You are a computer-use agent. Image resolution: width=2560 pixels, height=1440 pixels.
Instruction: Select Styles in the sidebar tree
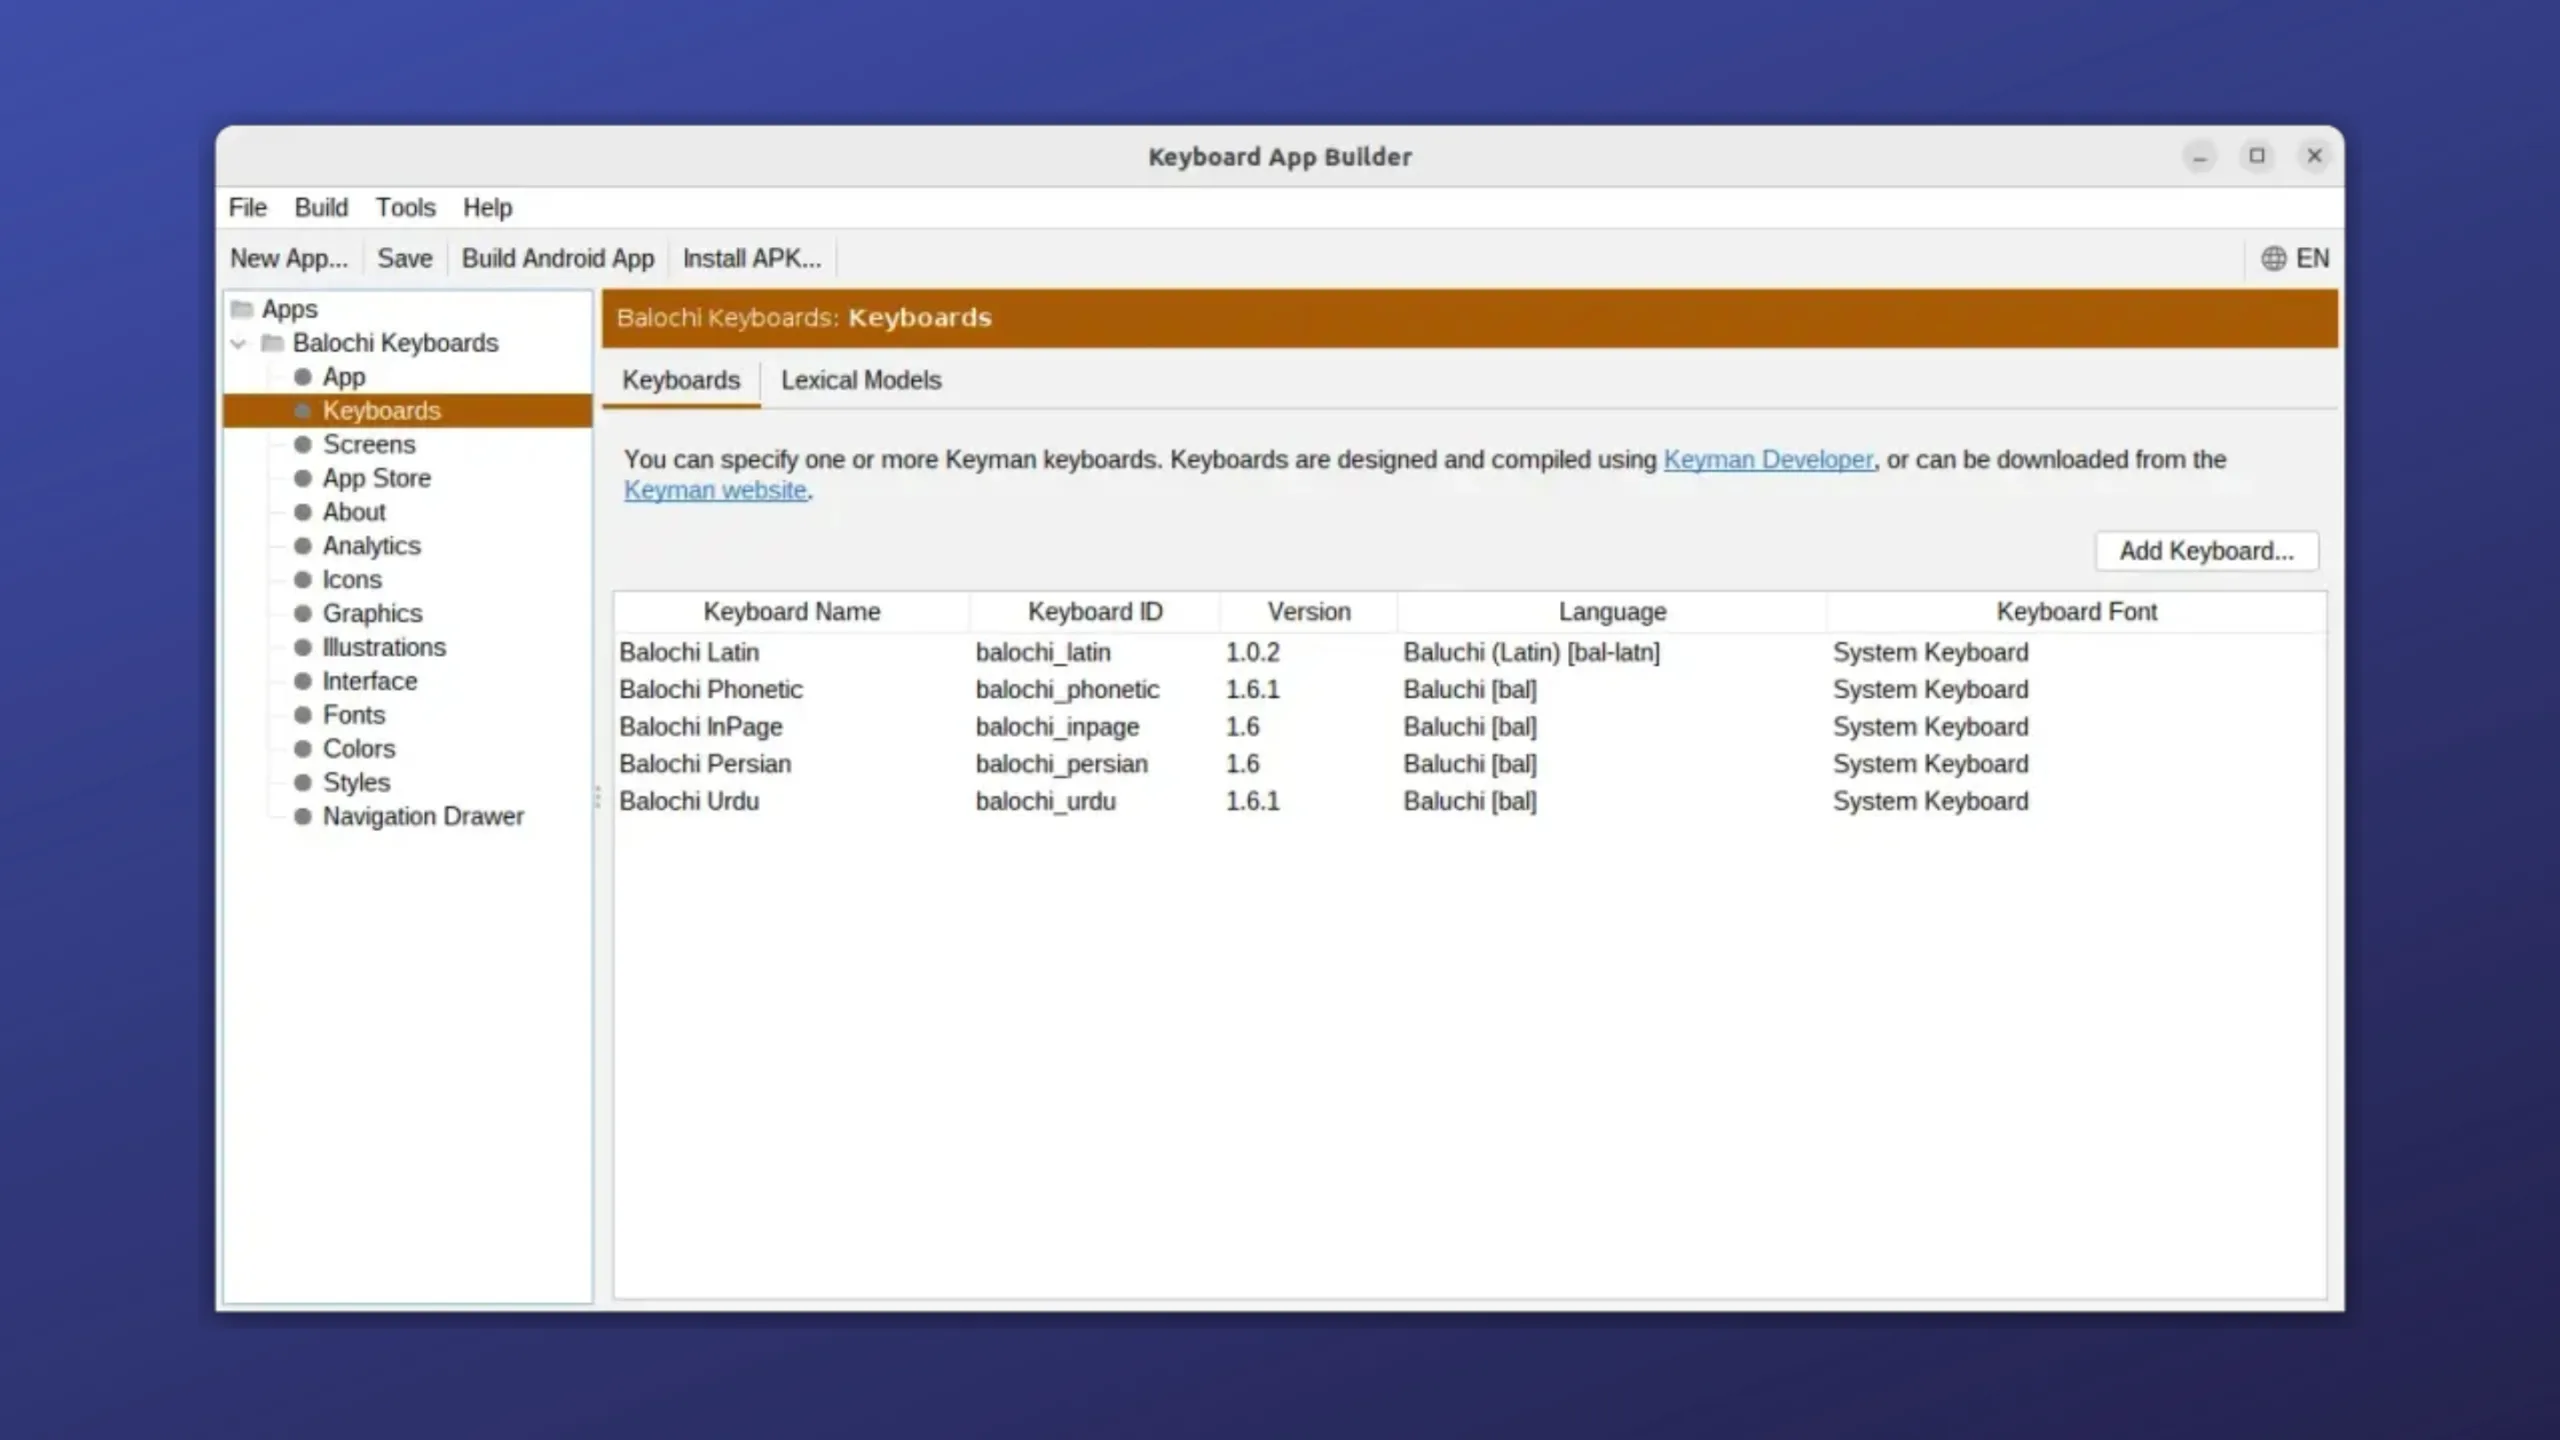[356, 782]
